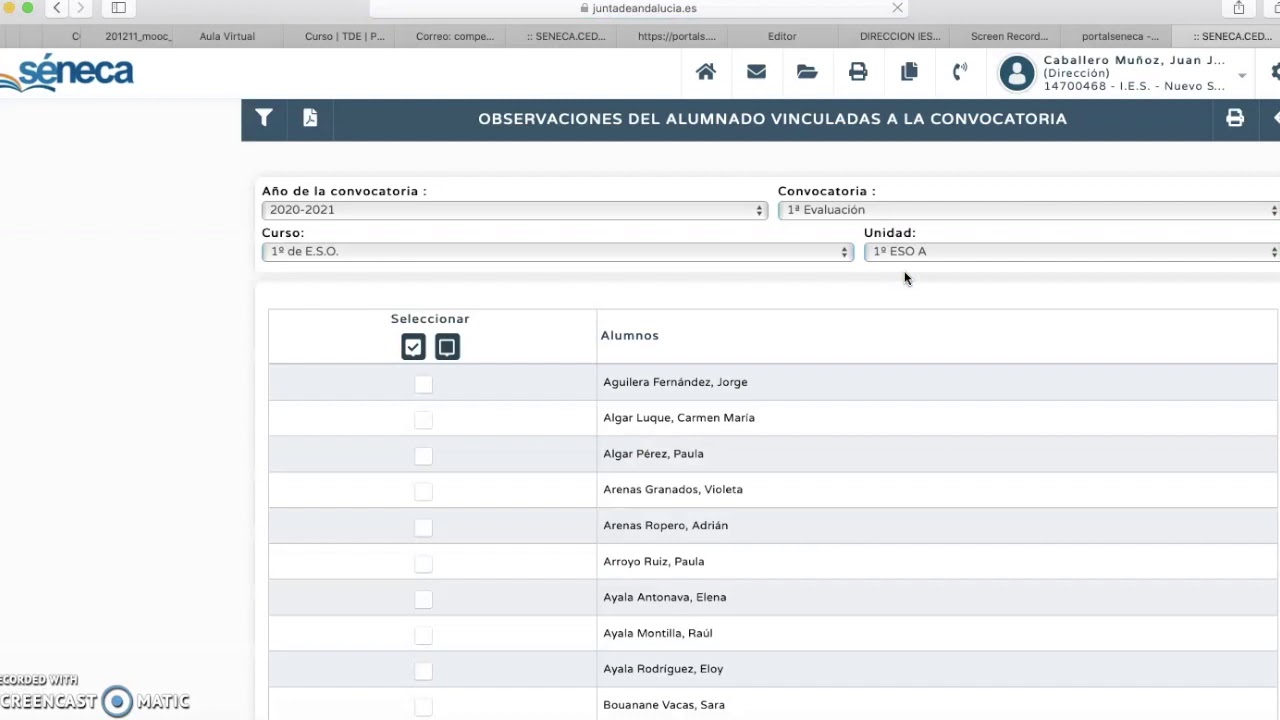Switch to Editor browser tab
Screen dimensions: 1280x720
[x=782, y=36]
